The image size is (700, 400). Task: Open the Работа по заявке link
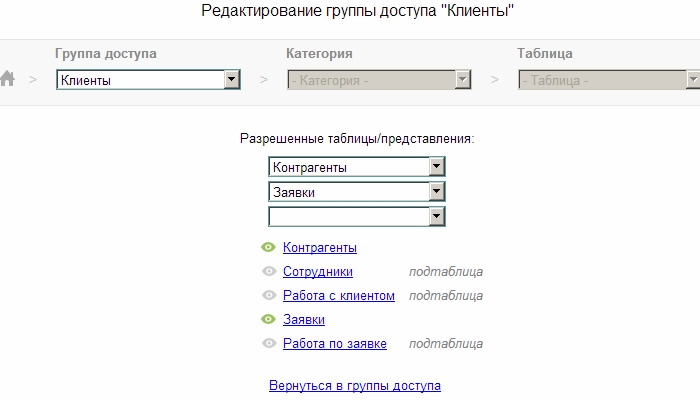click(x=335, y=343)
